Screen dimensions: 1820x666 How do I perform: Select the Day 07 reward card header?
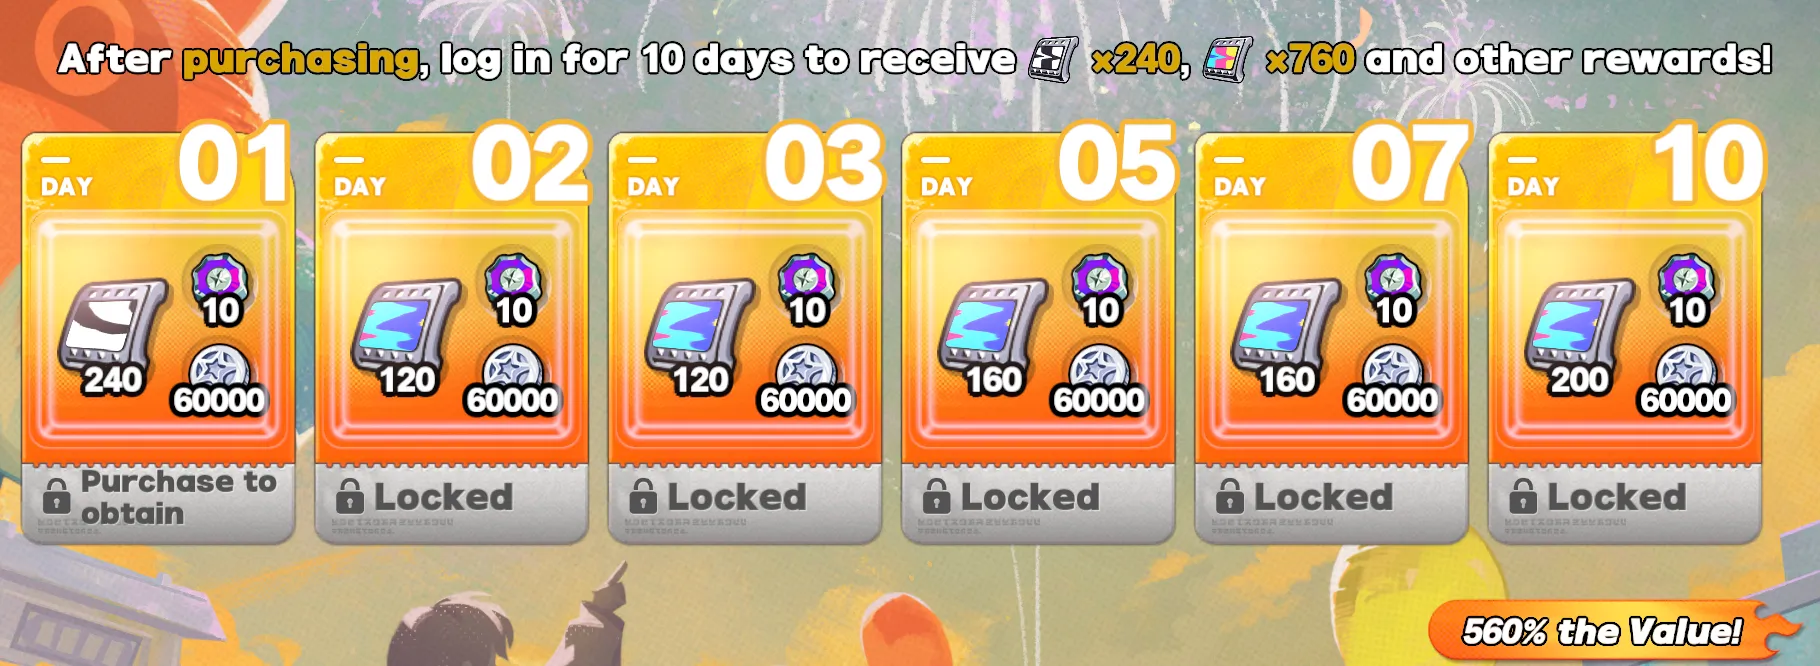(x=1332, y=170)
